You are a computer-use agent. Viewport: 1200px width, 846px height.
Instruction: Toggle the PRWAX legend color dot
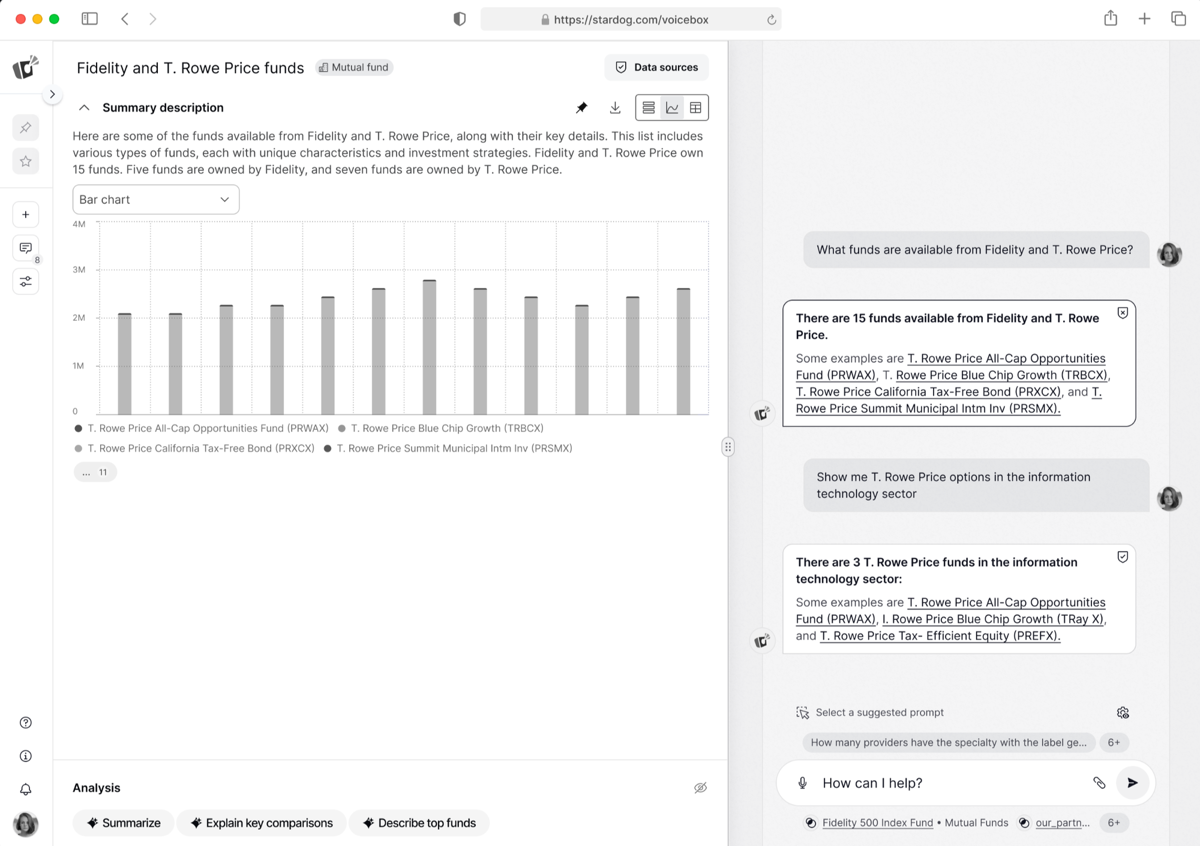tap(79, 428)
